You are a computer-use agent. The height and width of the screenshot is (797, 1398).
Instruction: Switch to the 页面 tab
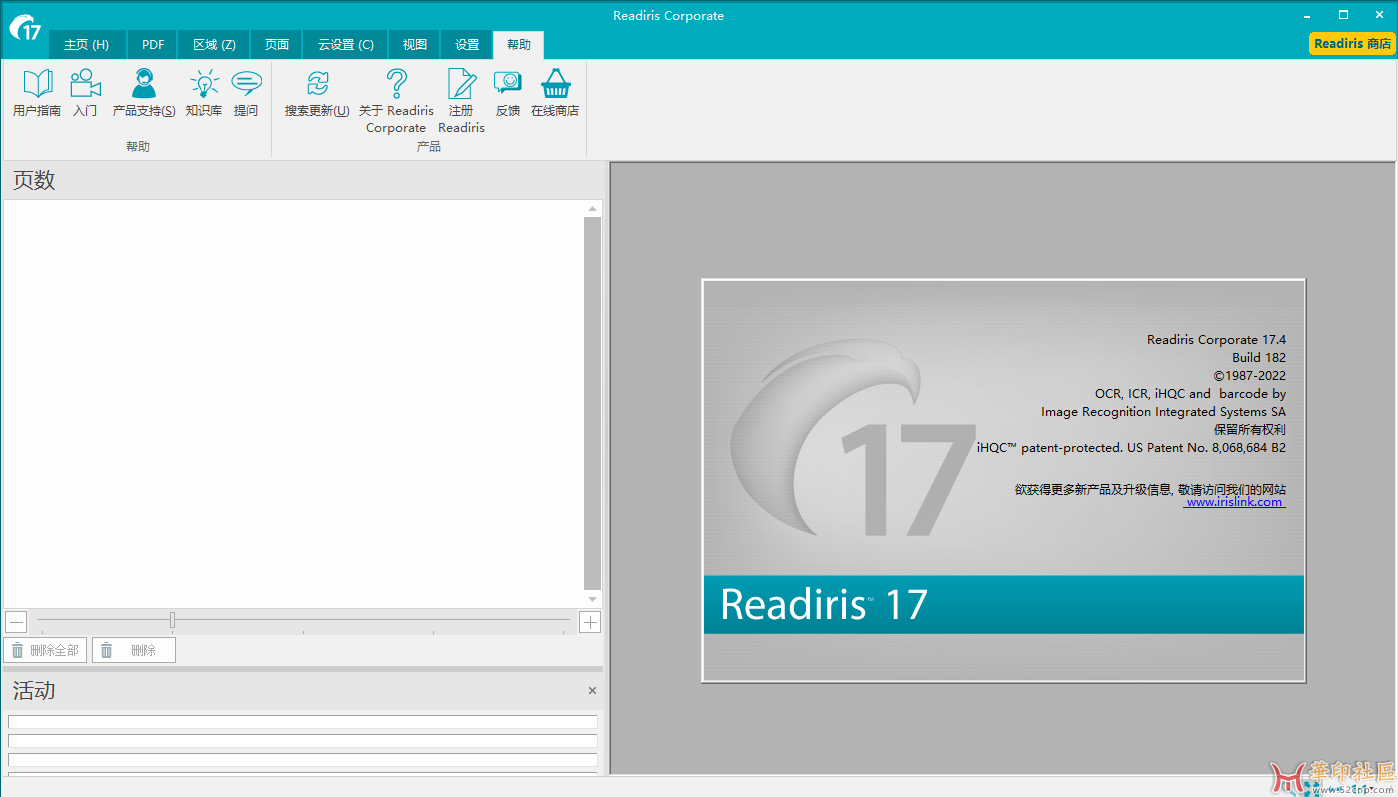click(x=277, y=45)
